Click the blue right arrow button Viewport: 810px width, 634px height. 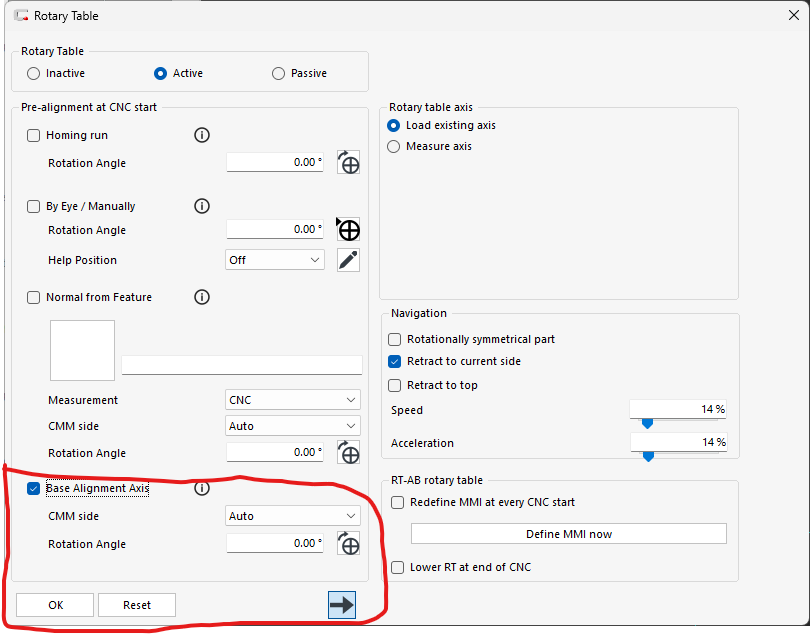pos(341,605)
